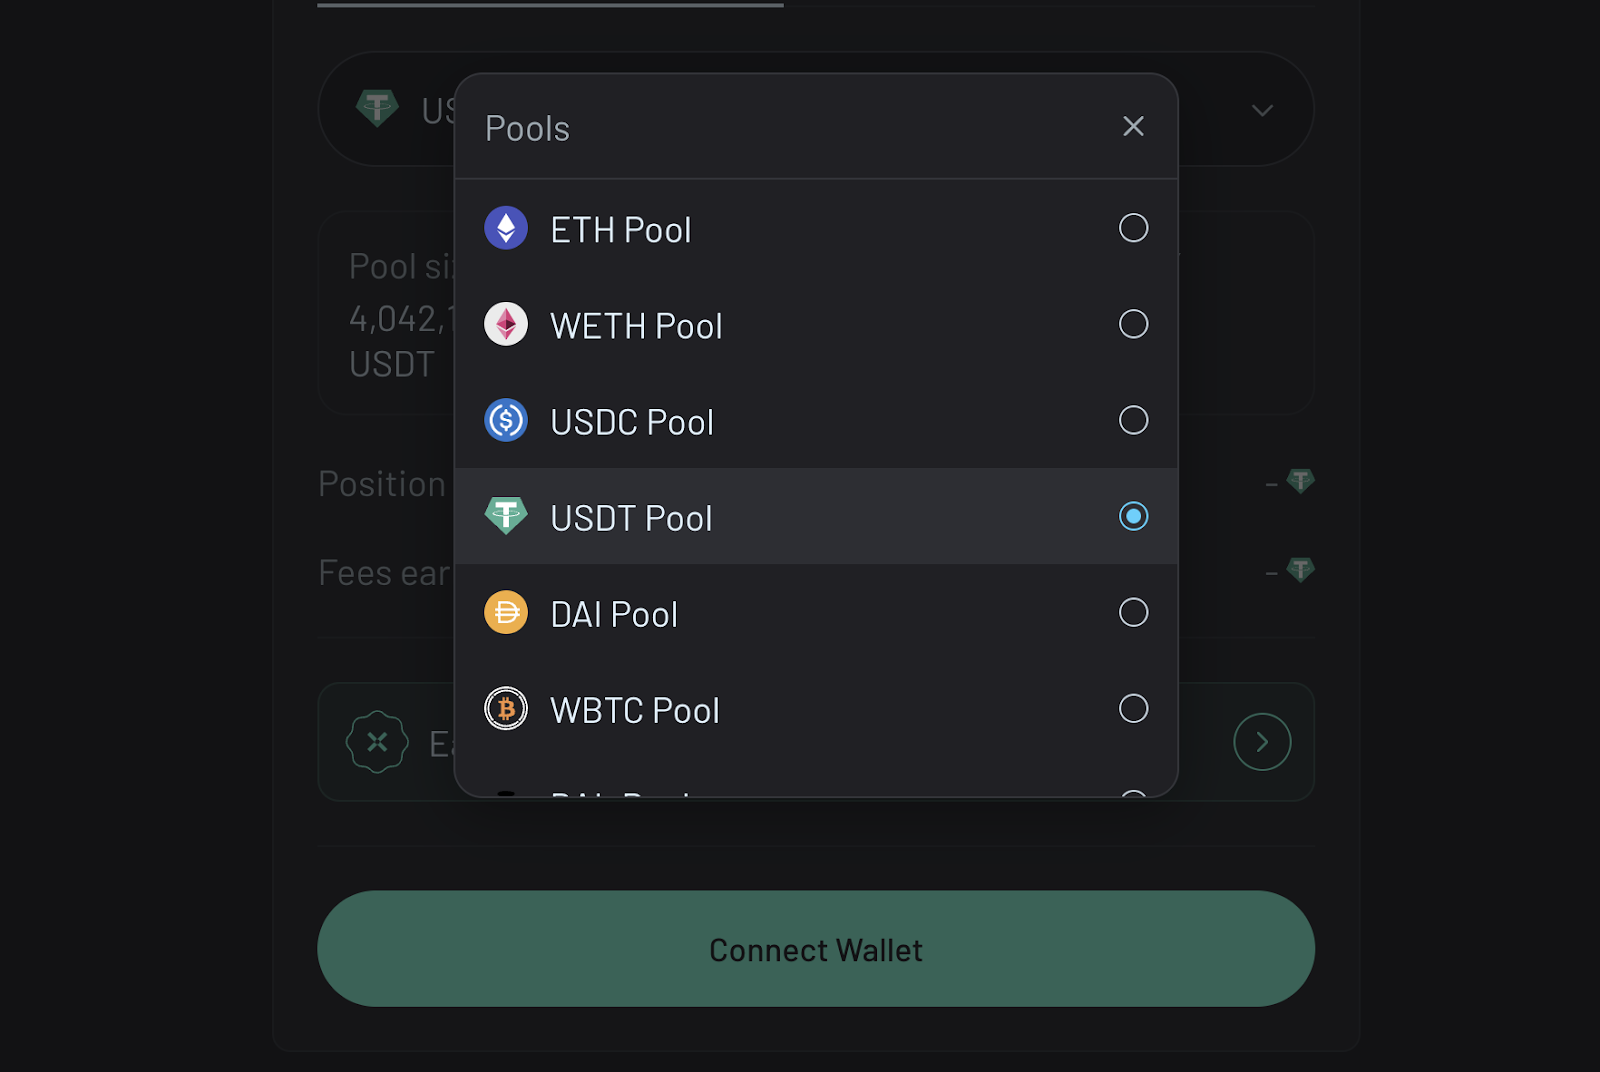Open the rewards card circular arrow
The height and width of the screenshot is (1072, 1600).
1262,742
